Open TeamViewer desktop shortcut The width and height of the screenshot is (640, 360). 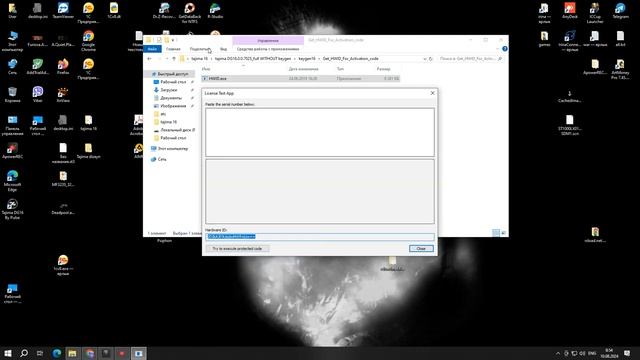click(x=63, y=11)
